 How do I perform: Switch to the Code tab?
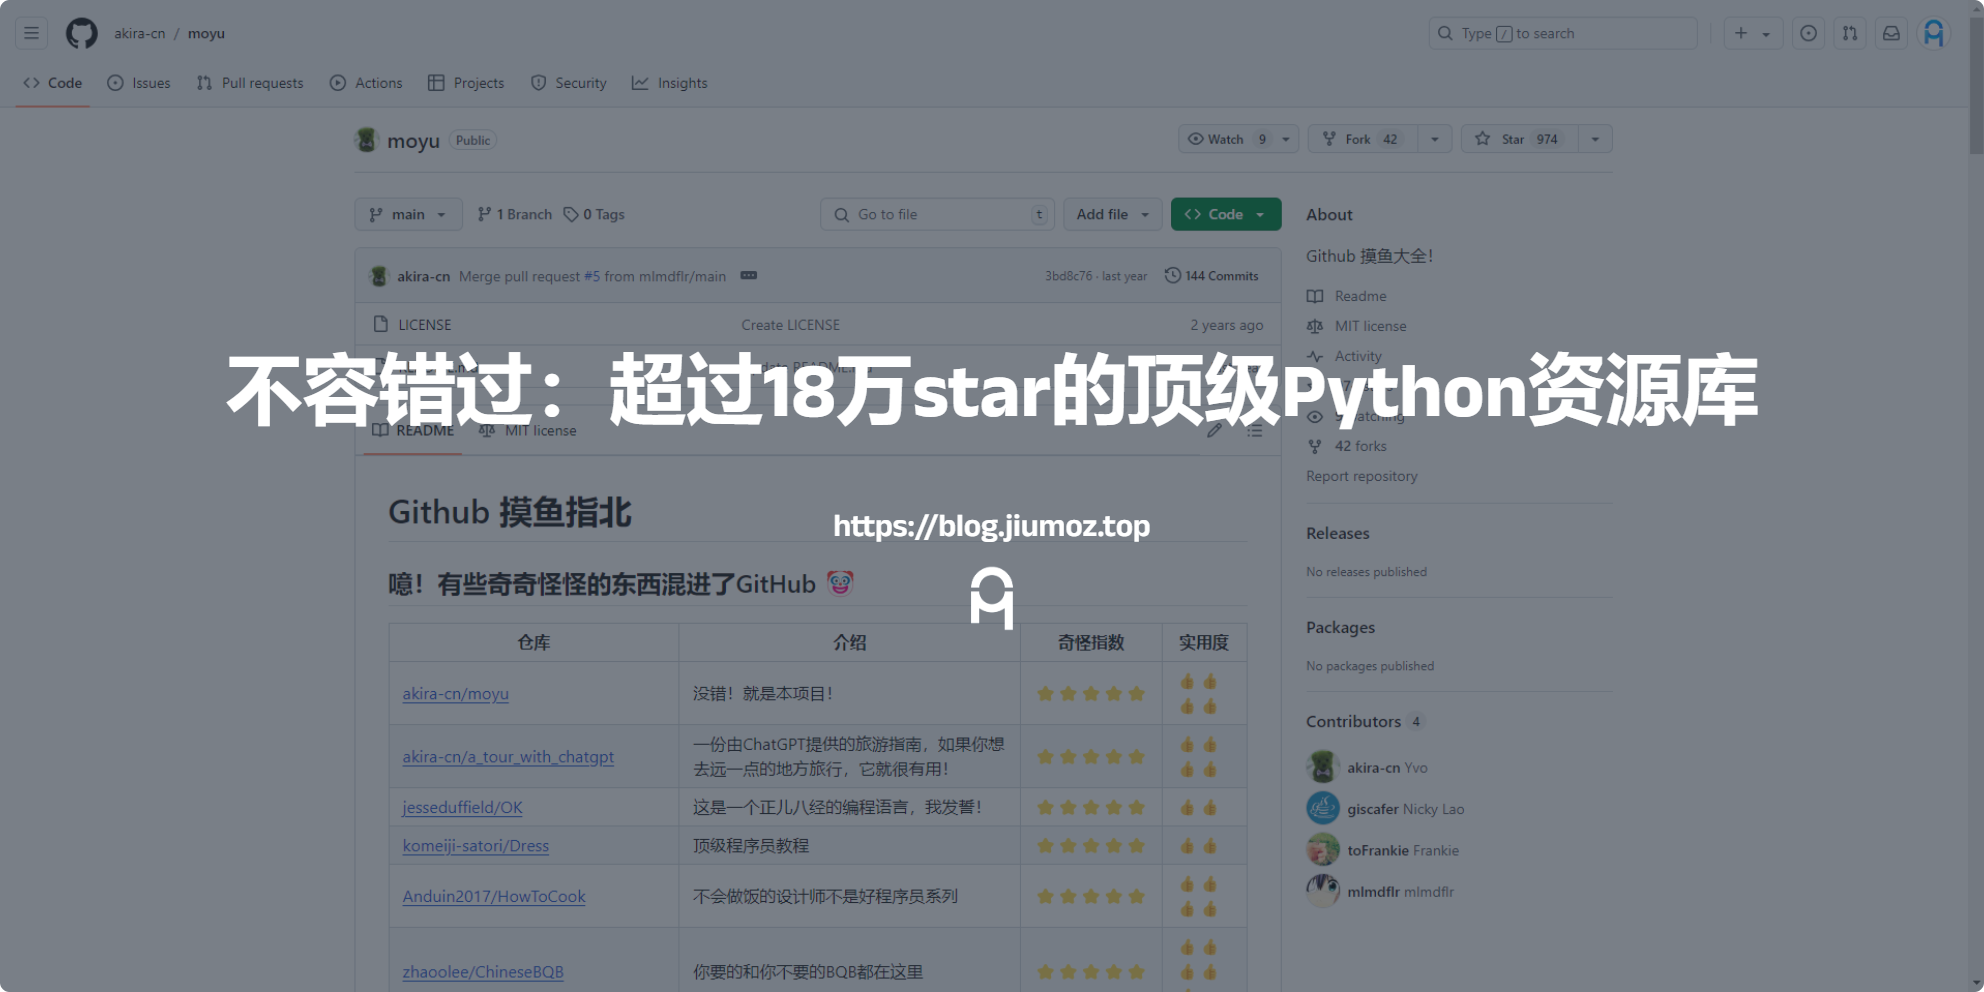click(53, 83)
